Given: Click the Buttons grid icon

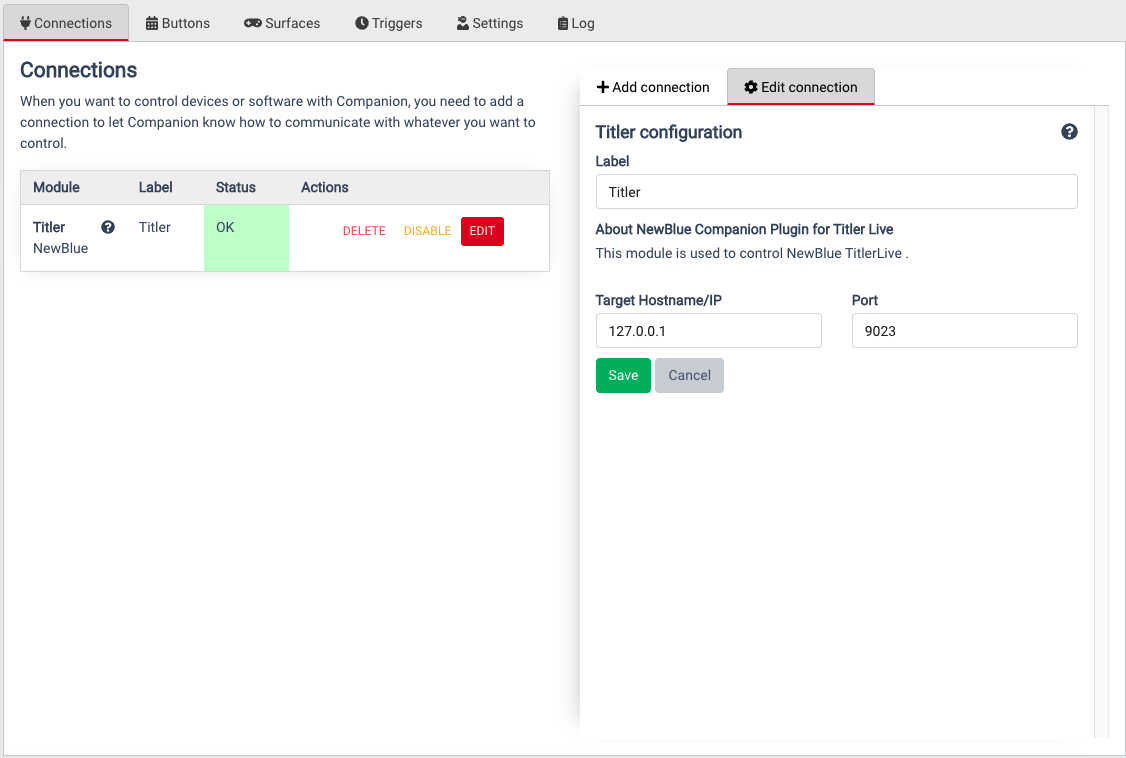Looking at the screenshot, I should [x=149, y=22].
